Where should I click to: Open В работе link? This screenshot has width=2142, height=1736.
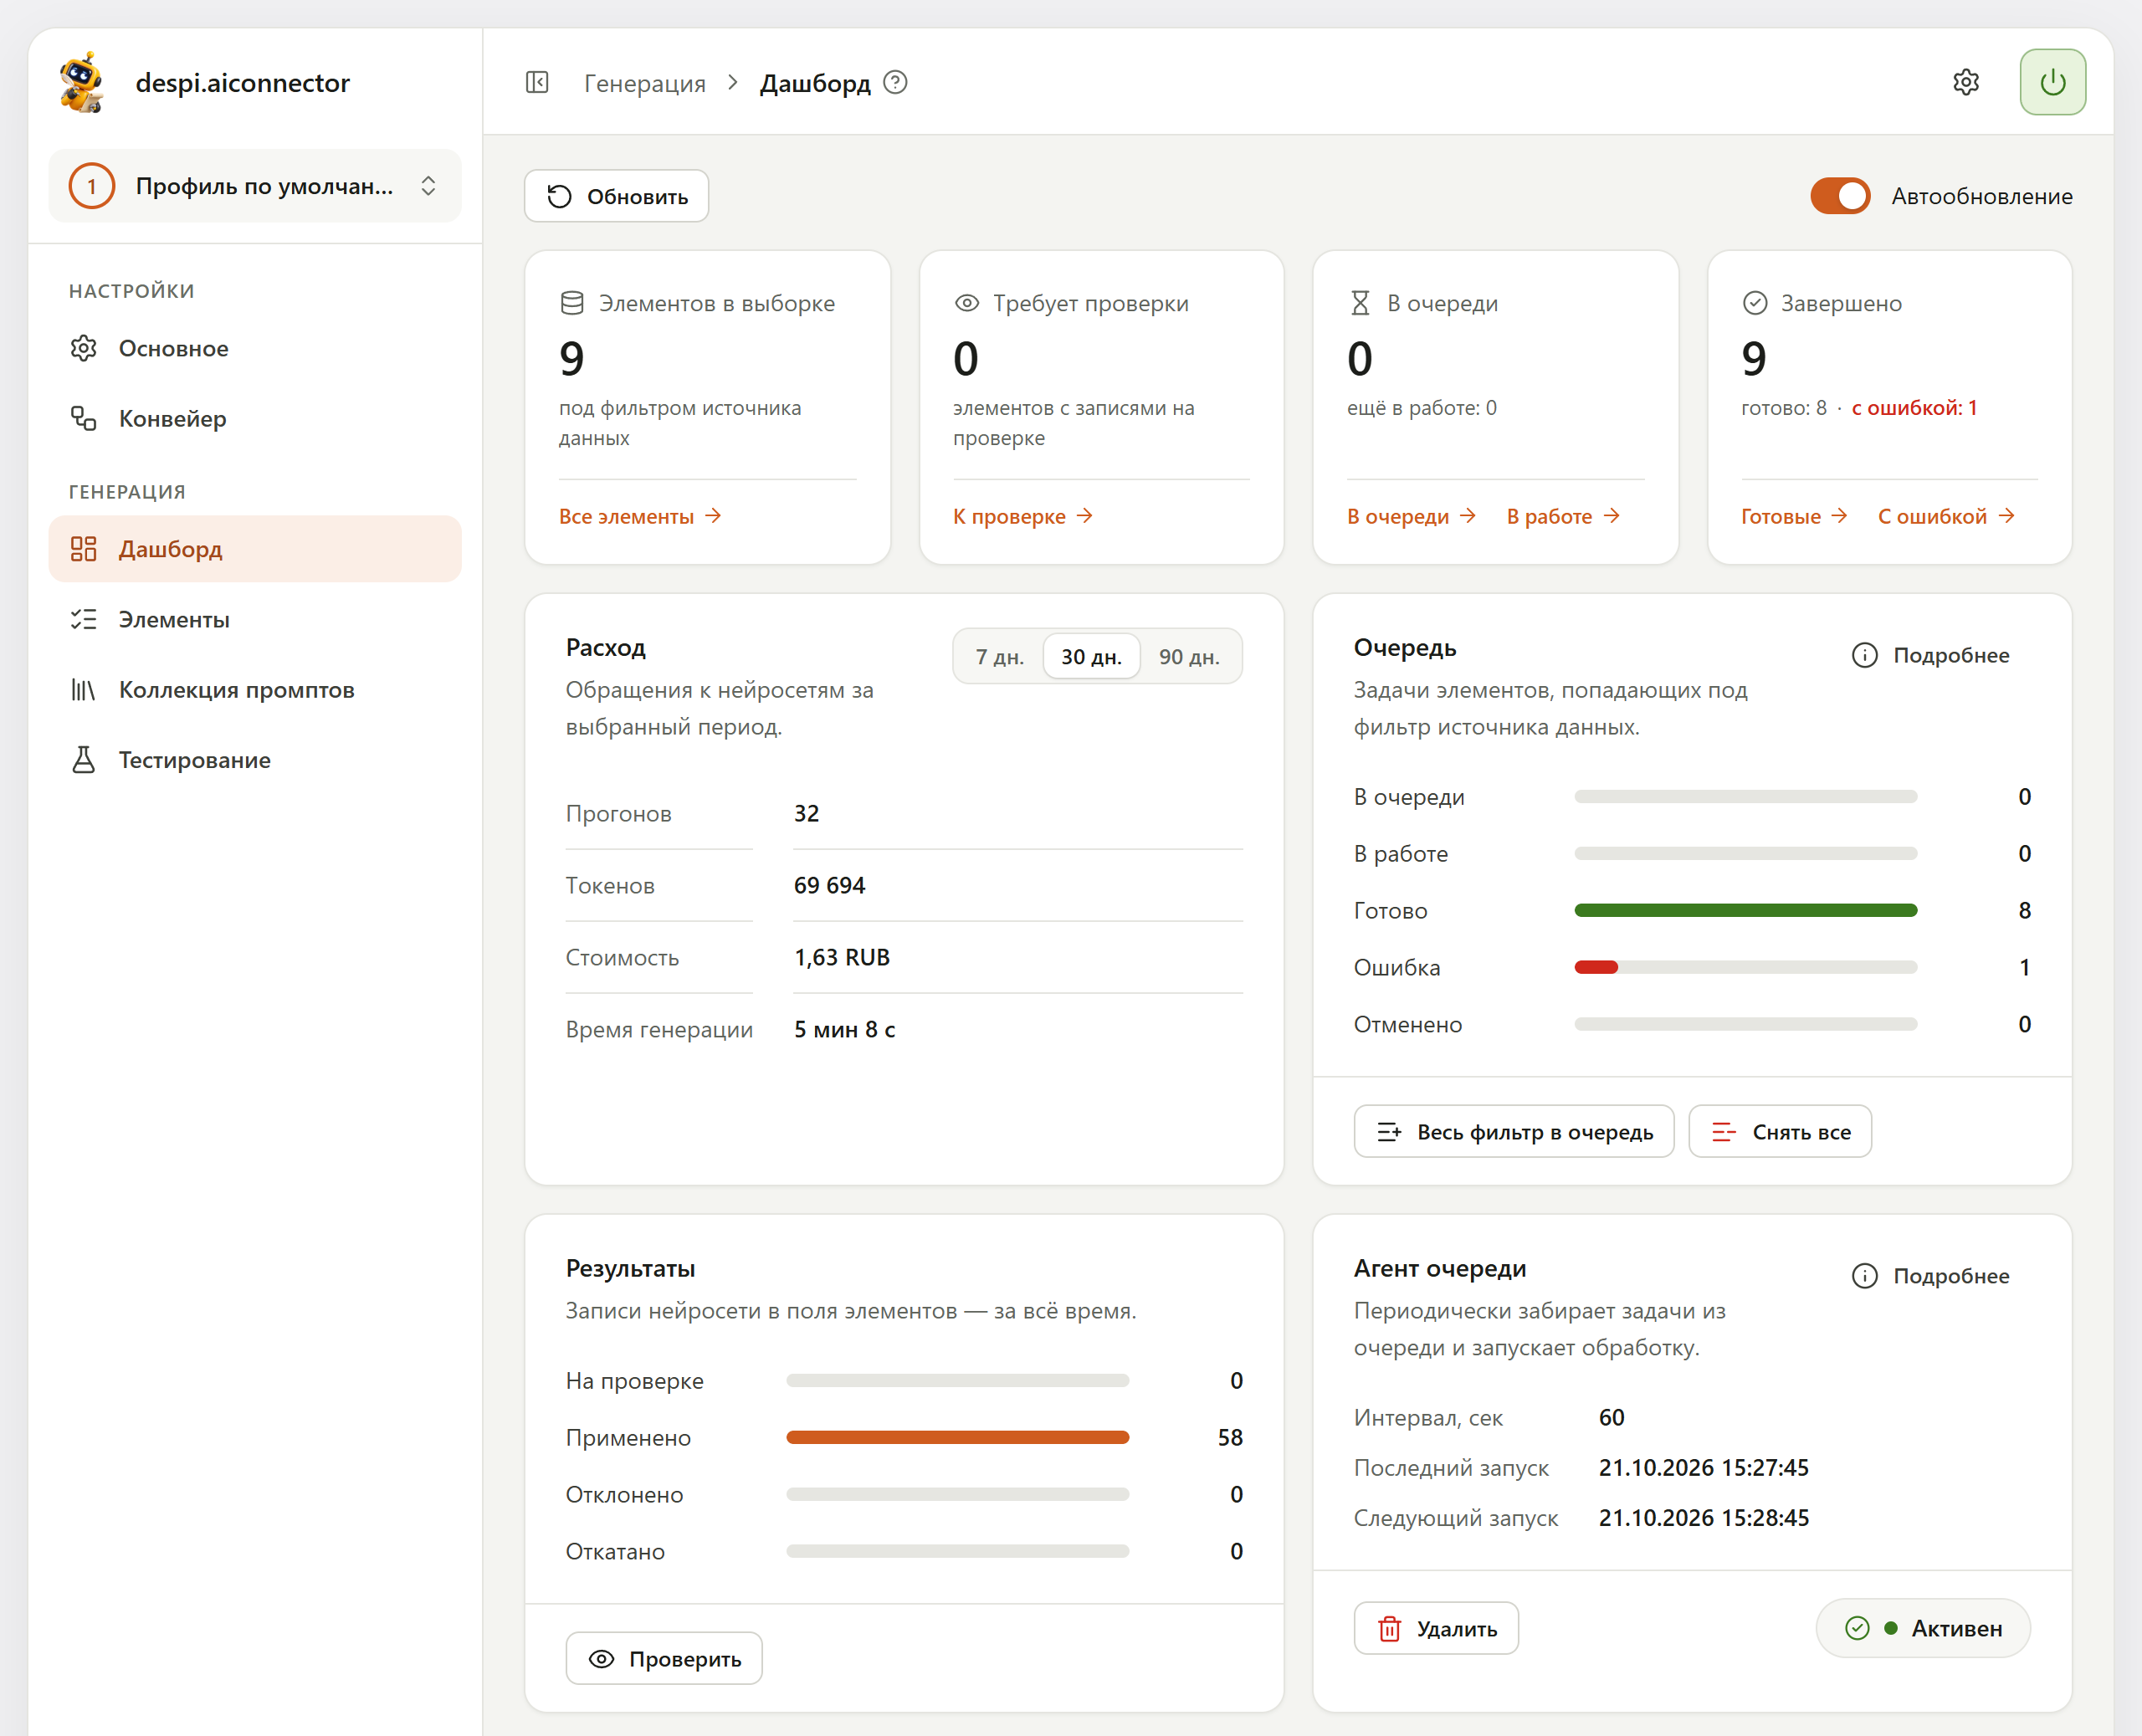1563,516
